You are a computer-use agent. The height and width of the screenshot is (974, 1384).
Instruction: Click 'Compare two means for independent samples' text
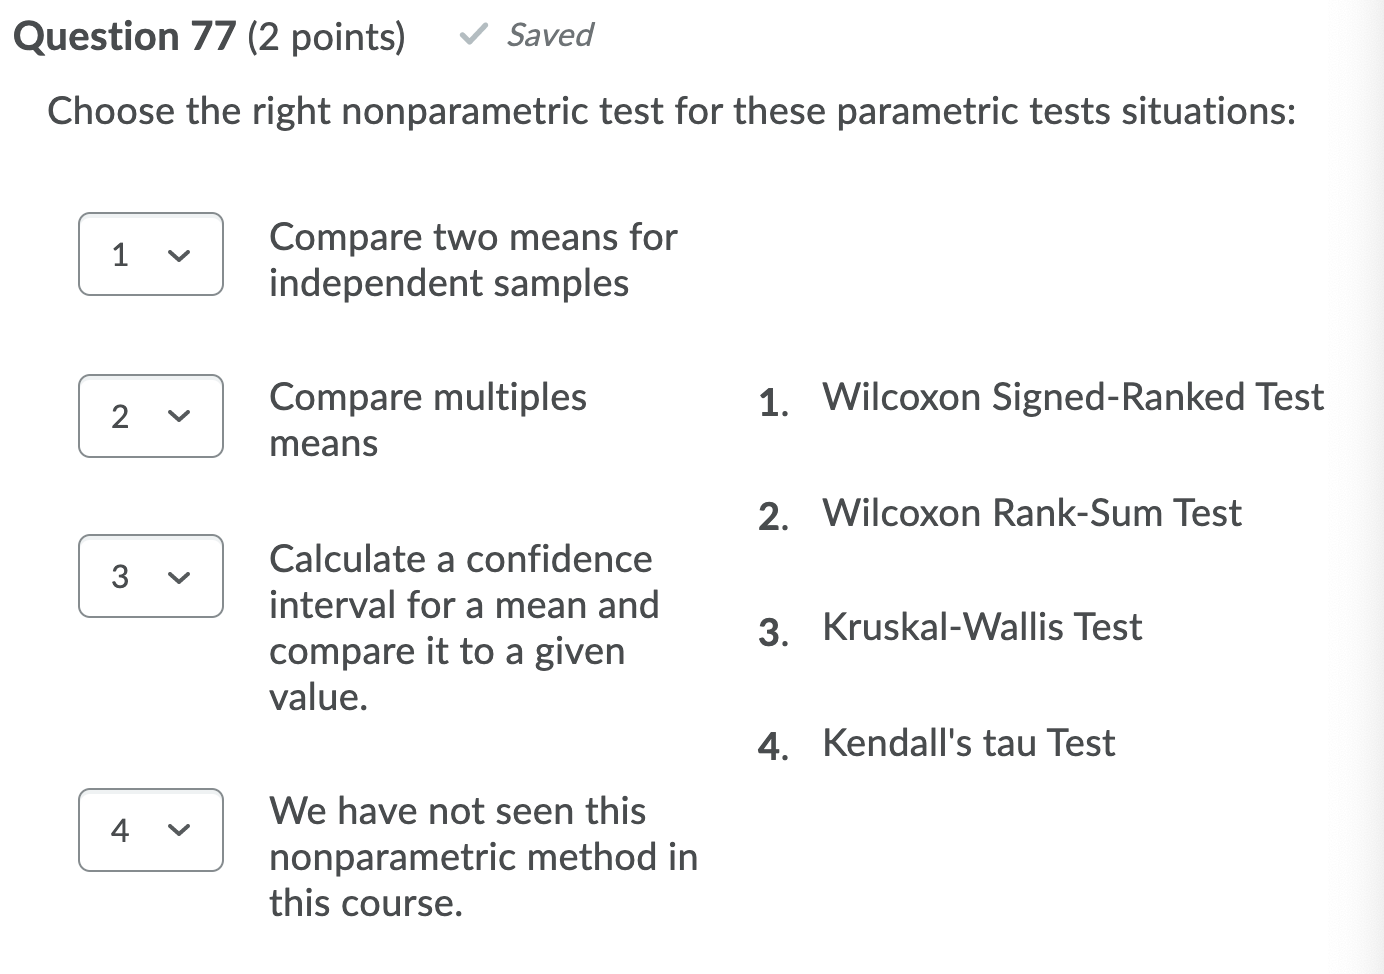[x=472, y=259]
